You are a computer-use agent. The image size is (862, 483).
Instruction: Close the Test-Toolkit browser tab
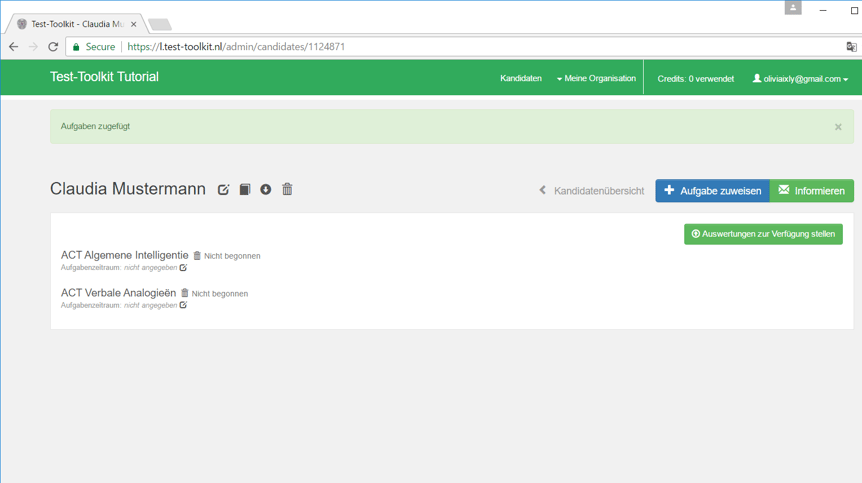[134, 24]
